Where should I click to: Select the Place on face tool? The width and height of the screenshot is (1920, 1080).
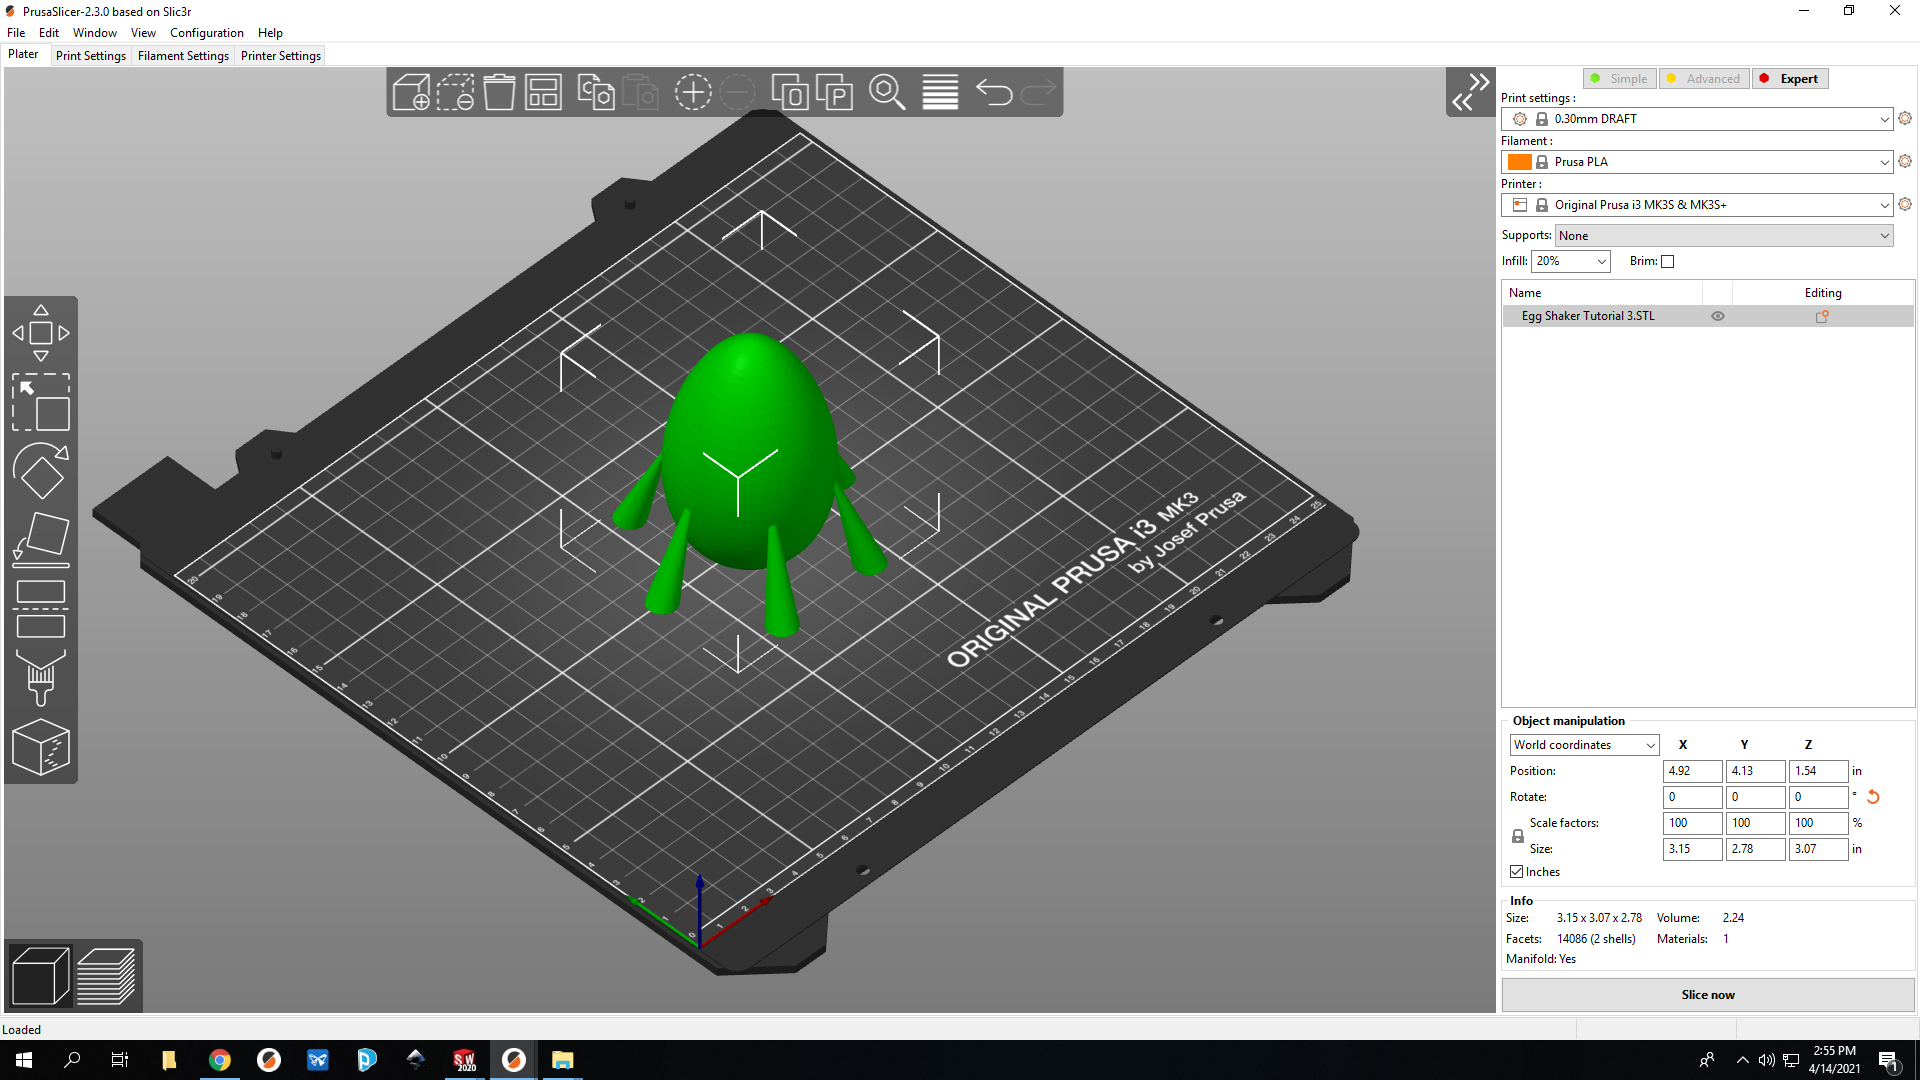click(x=41, y=539)
